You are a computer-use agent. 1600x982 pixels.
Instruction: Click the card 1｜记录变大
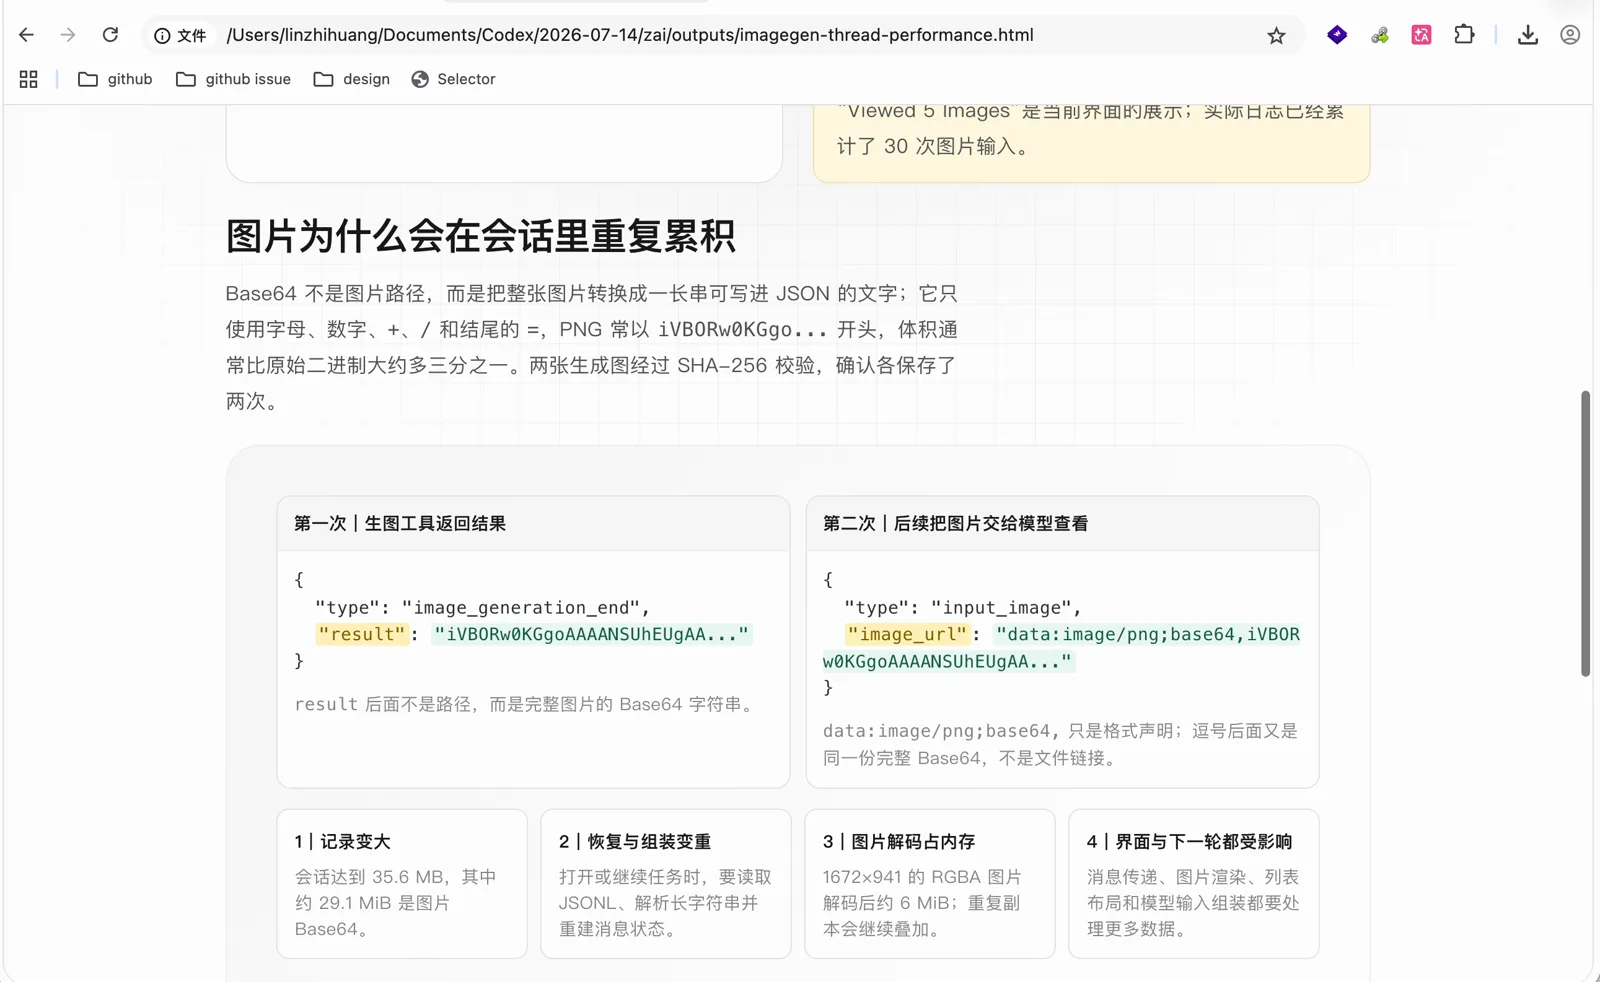coord(402,884)
